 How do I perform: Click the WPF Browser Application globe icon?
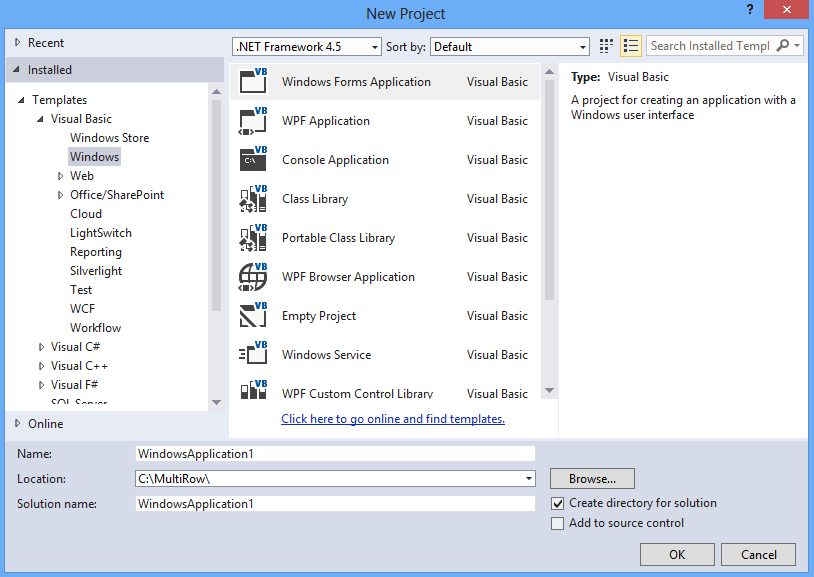tap(253, 276)
